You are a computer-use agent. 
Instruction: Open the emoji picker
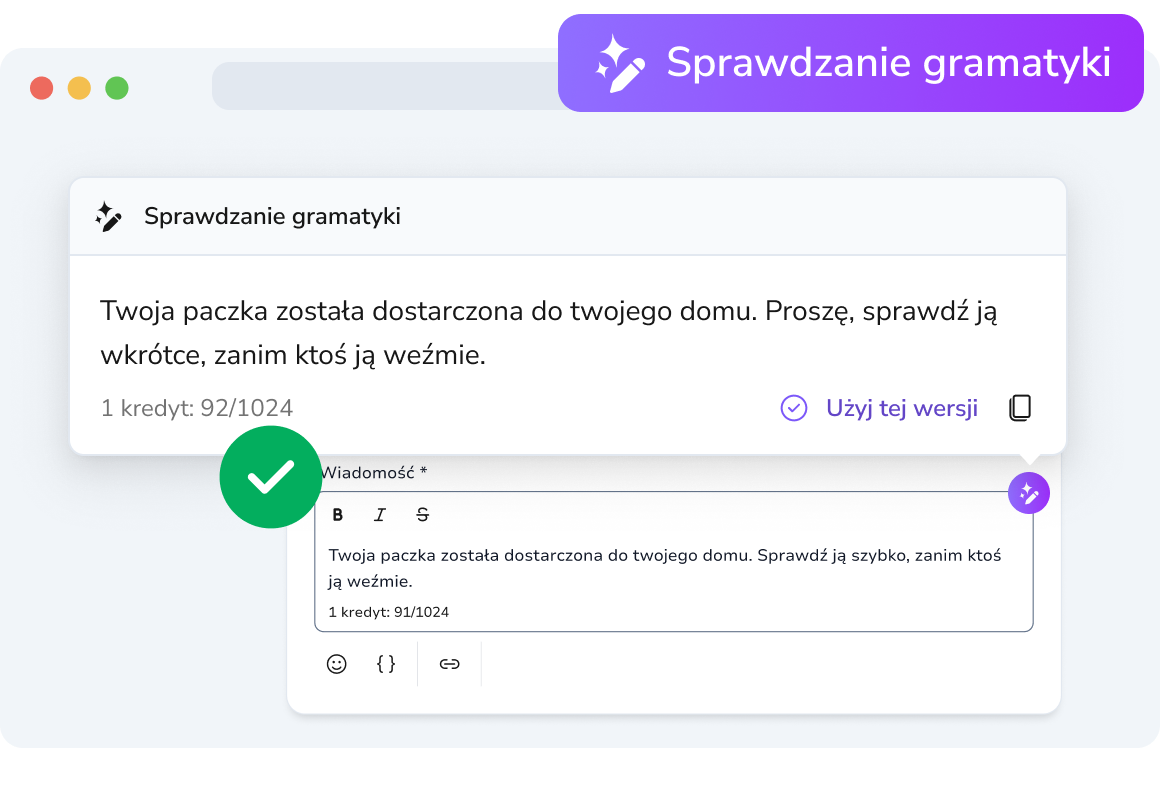point(337,664)
